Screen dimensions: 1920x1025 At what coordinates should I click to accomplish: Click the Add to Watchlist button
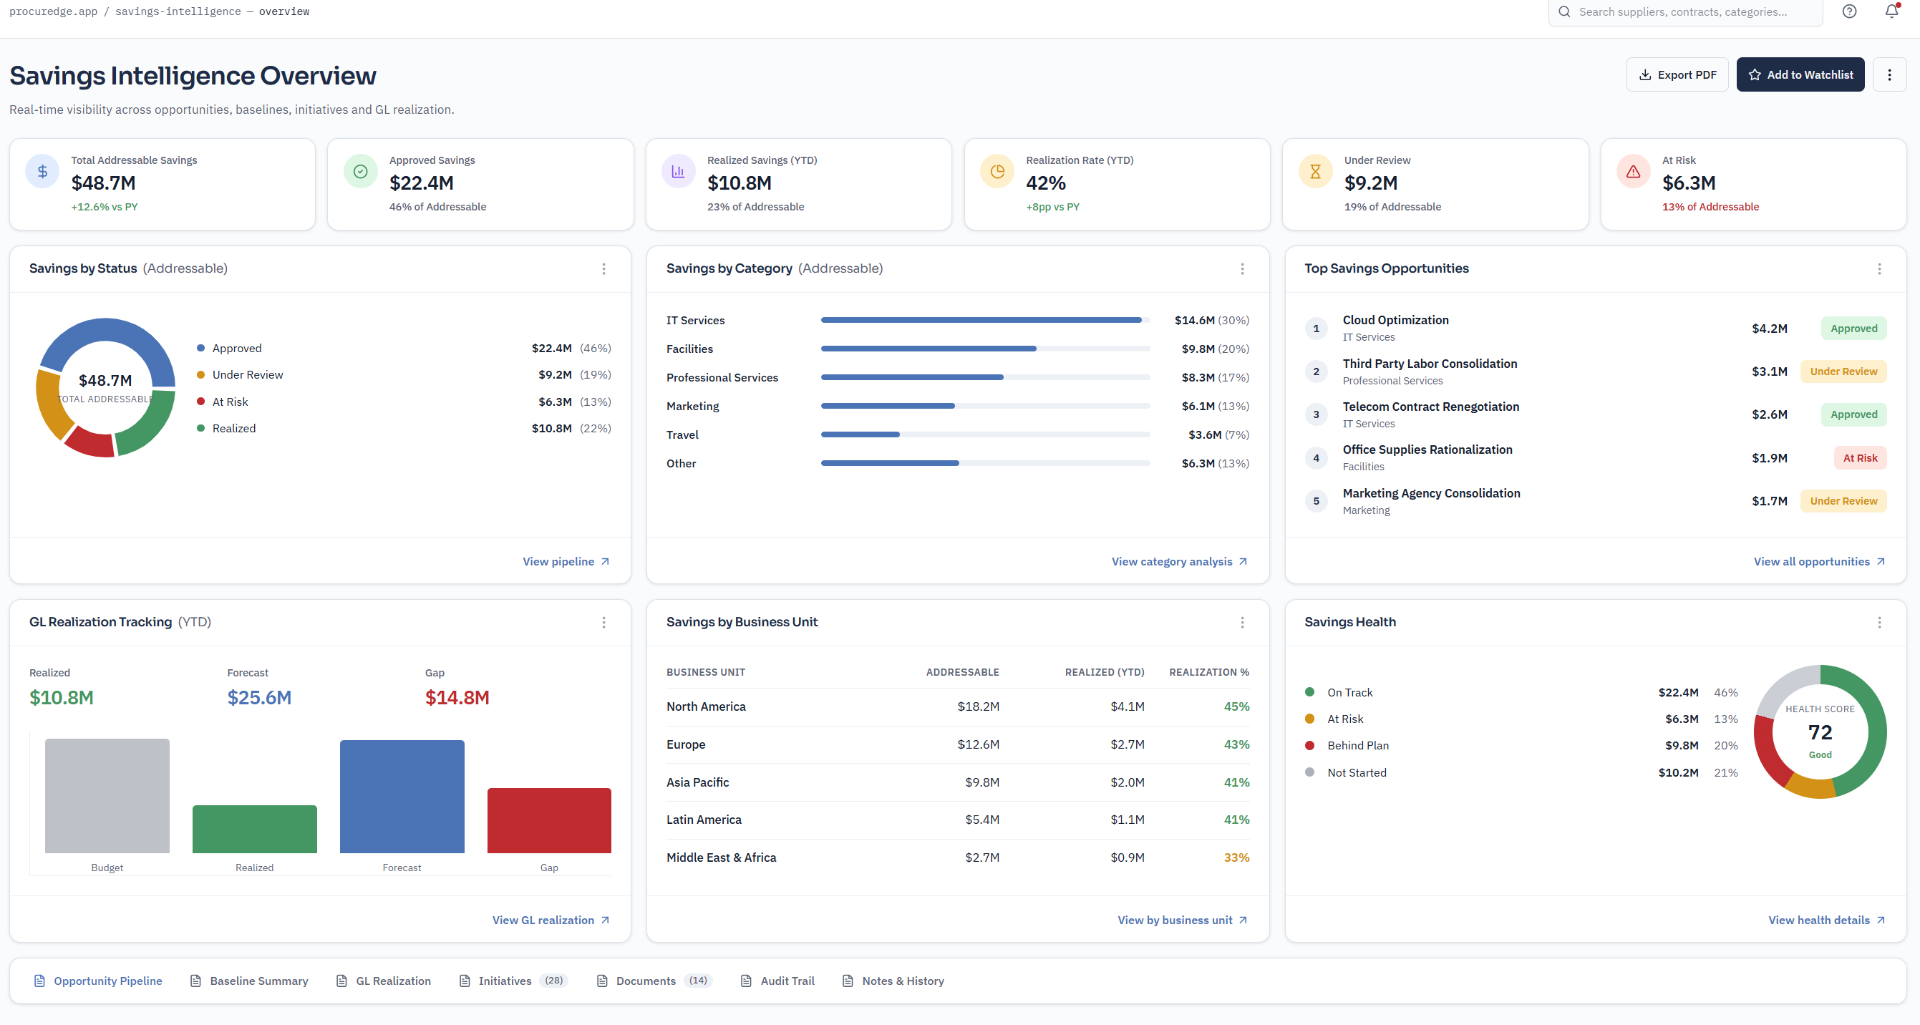click(x=1800, y=75)
